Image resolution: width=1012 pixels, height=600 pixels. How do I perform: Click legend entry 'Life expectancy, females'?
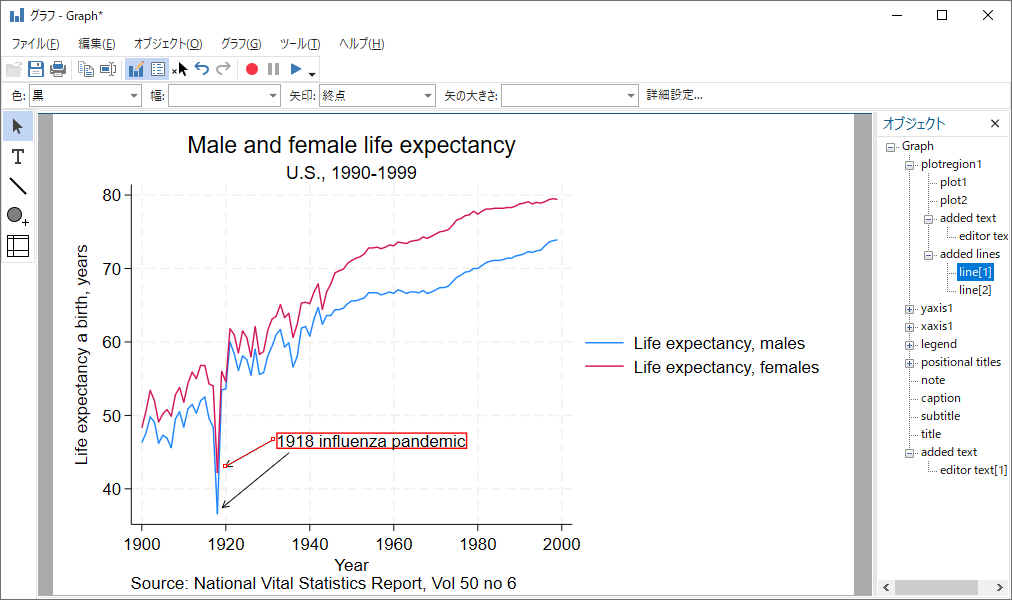[x=726, y=367]
